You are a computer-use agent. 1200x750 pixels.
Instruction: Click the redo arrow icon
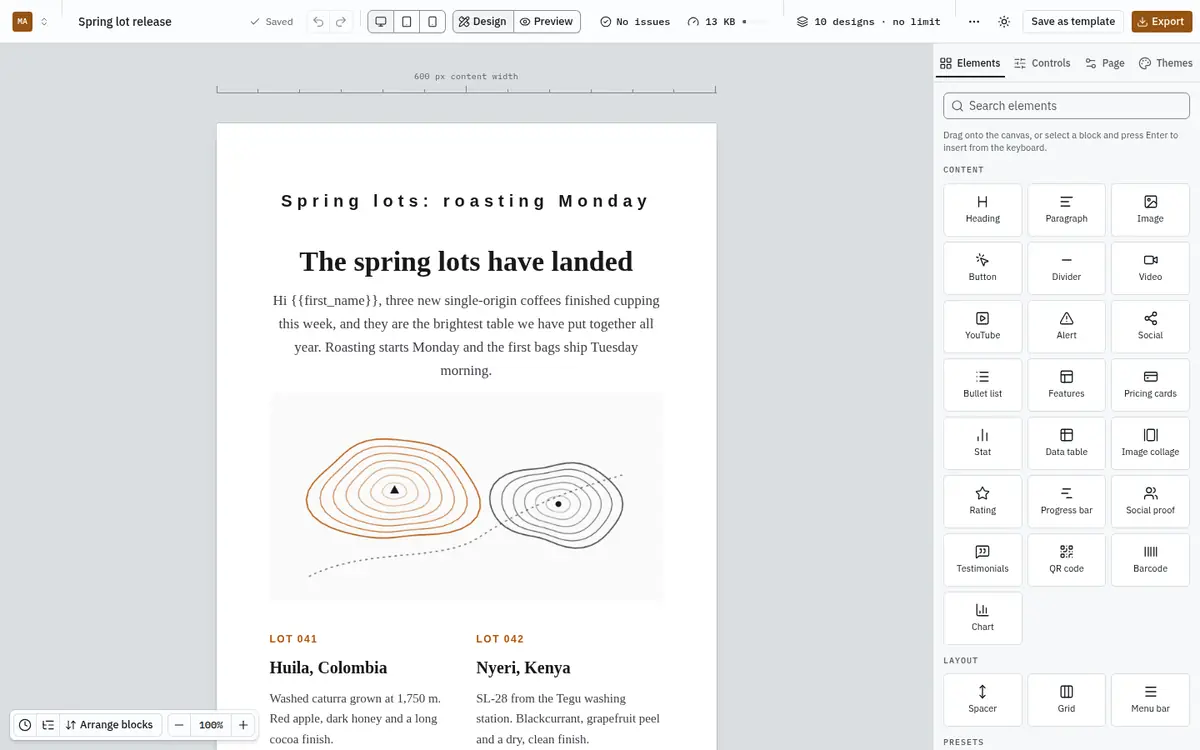pyautogui.click(x=342, y=21)
